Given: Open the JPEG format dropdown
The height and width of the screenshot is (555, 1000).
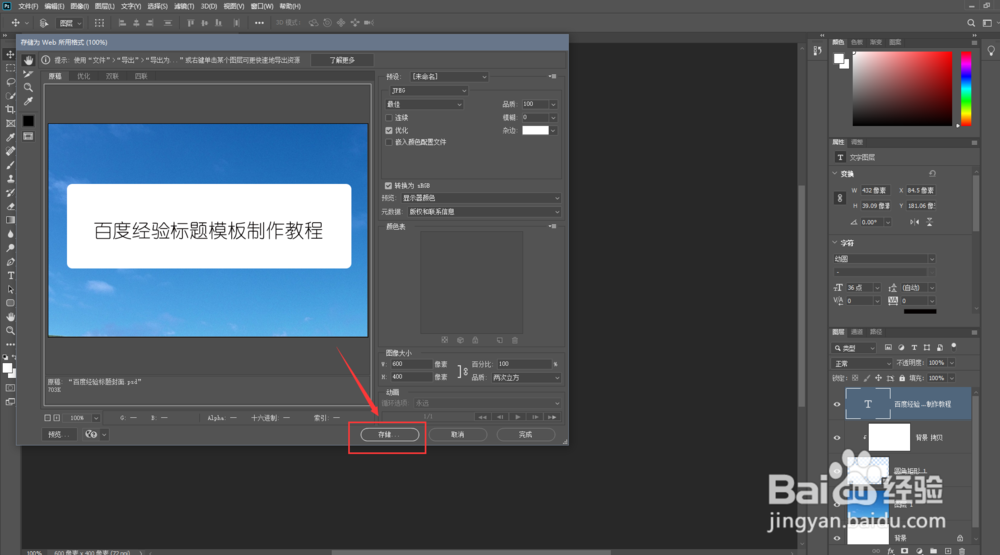Looking at the screenshot, I should 429,91.
